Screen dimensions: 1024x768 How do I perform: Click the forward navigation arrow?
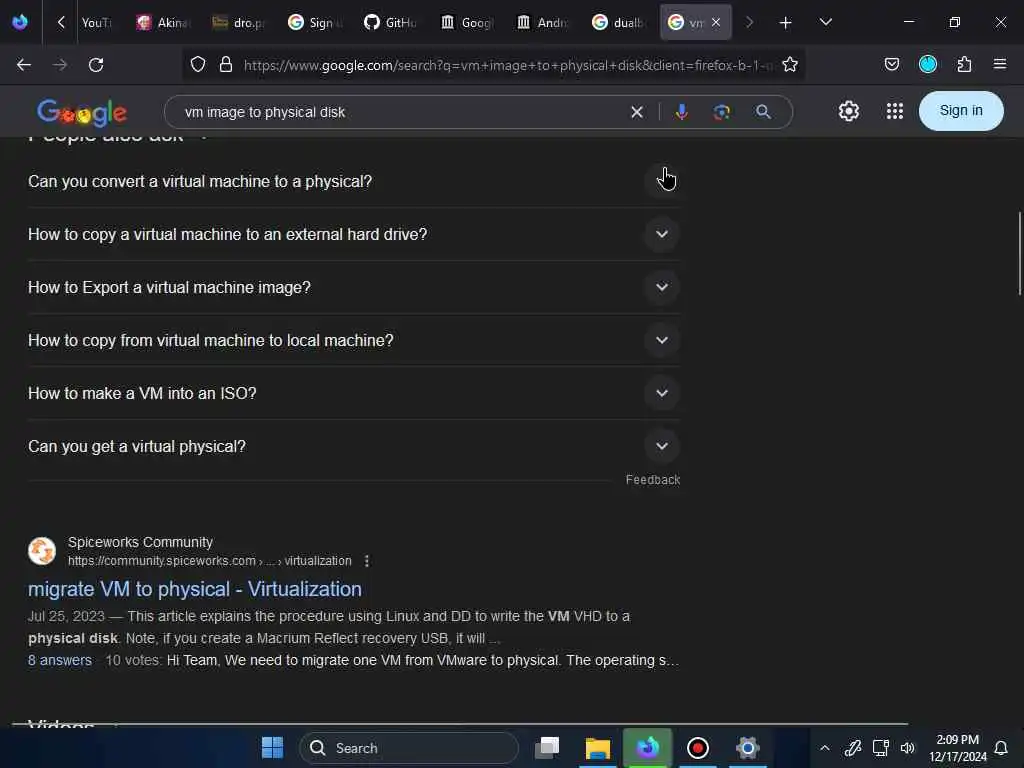pyautogui.click(x=60, y=65)
